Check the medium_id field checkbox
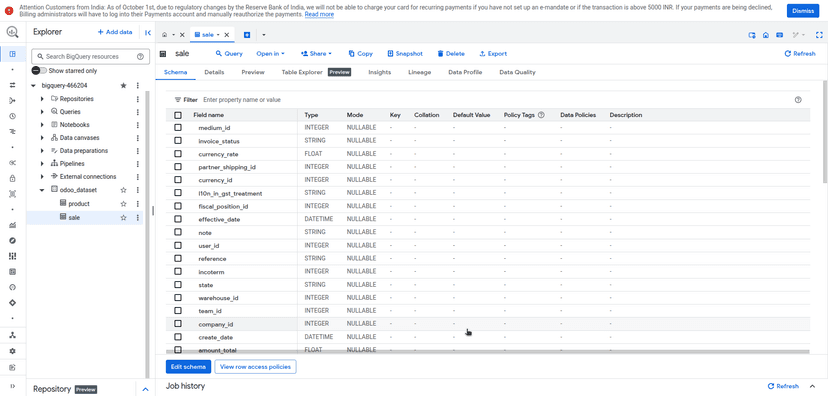828x396 pixels. [x=178, y=127]
